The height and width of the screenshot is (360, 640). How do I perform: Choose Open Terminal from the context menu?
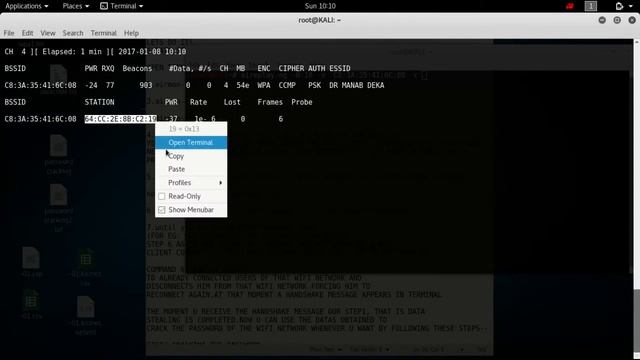coord(191,142)
